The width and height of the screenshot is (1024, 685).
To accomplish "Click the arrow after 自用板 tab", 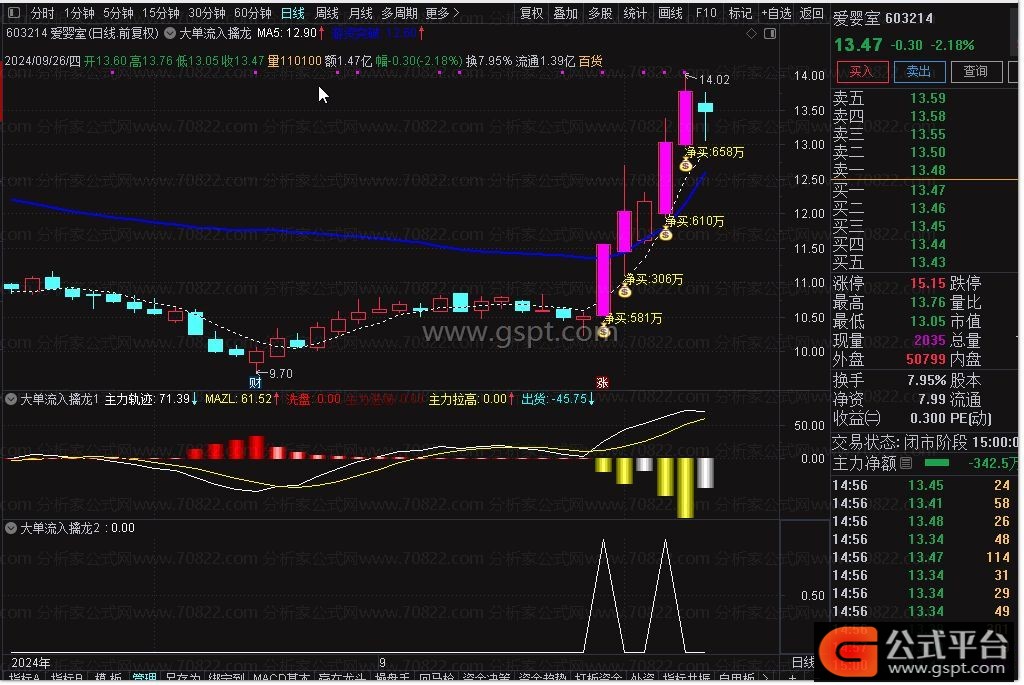I will 765,678.
